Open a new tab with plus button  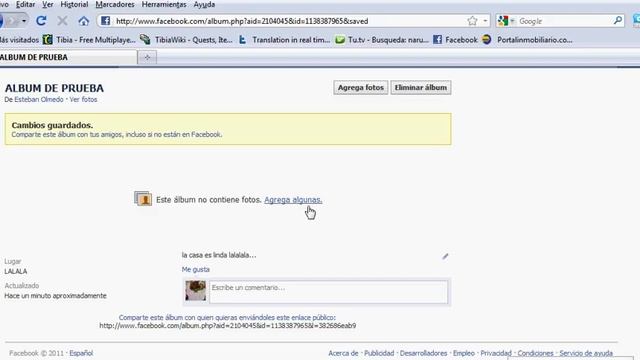coord(147,58)
